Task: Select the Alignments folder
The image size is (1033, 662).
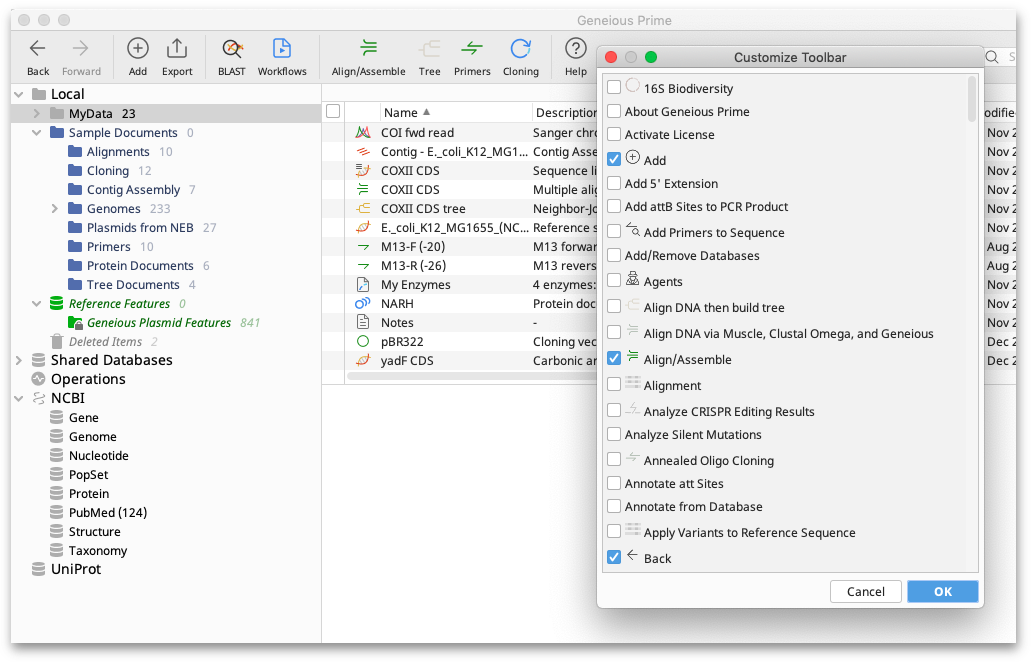Action: pos(118,152)
